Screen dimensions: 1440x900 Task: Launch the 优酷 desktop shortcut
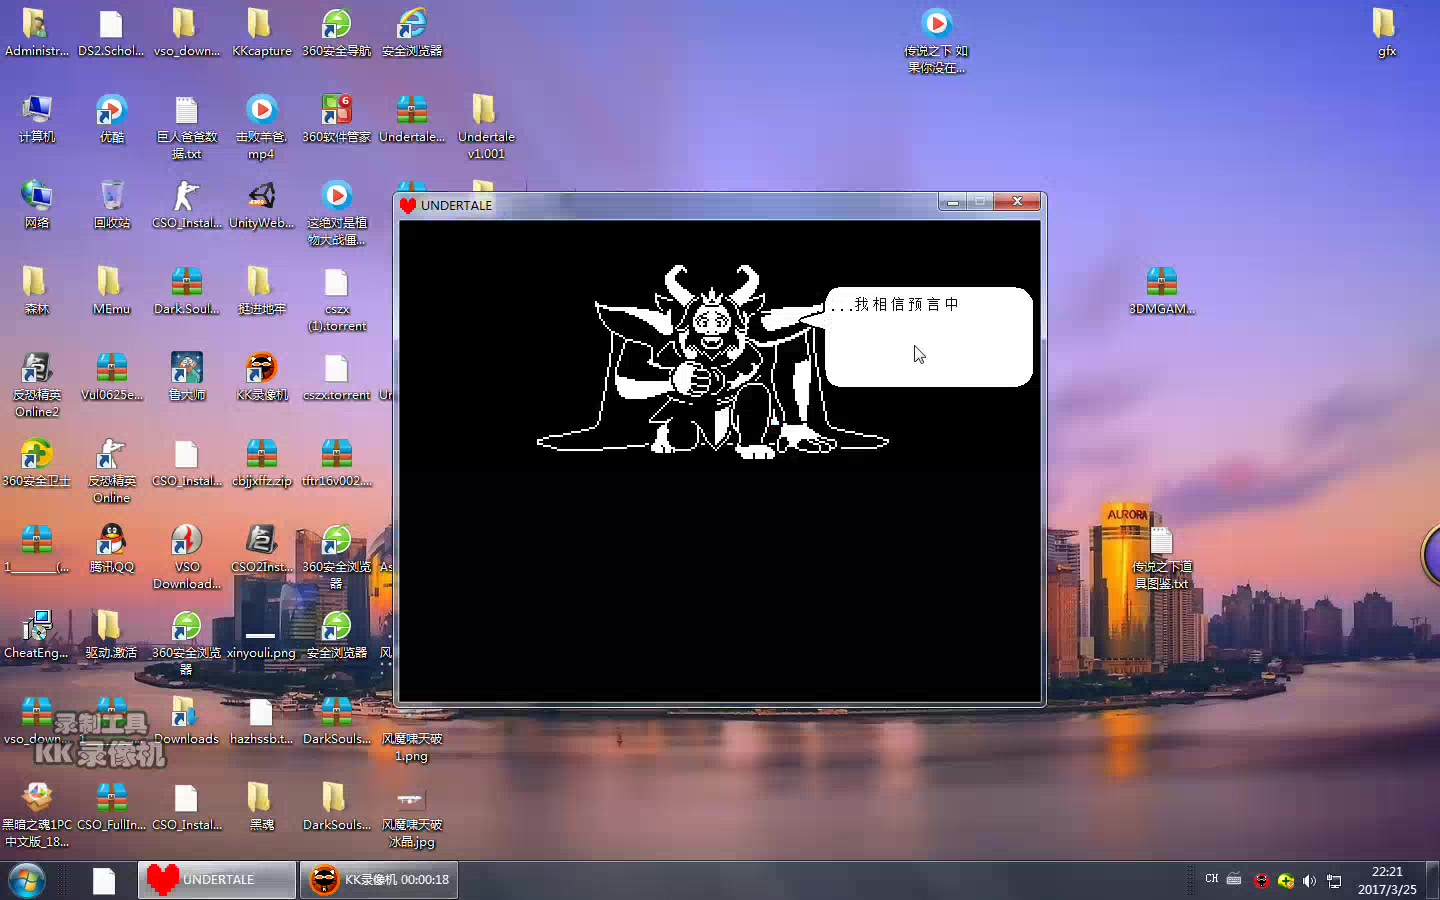click(111, 118)
